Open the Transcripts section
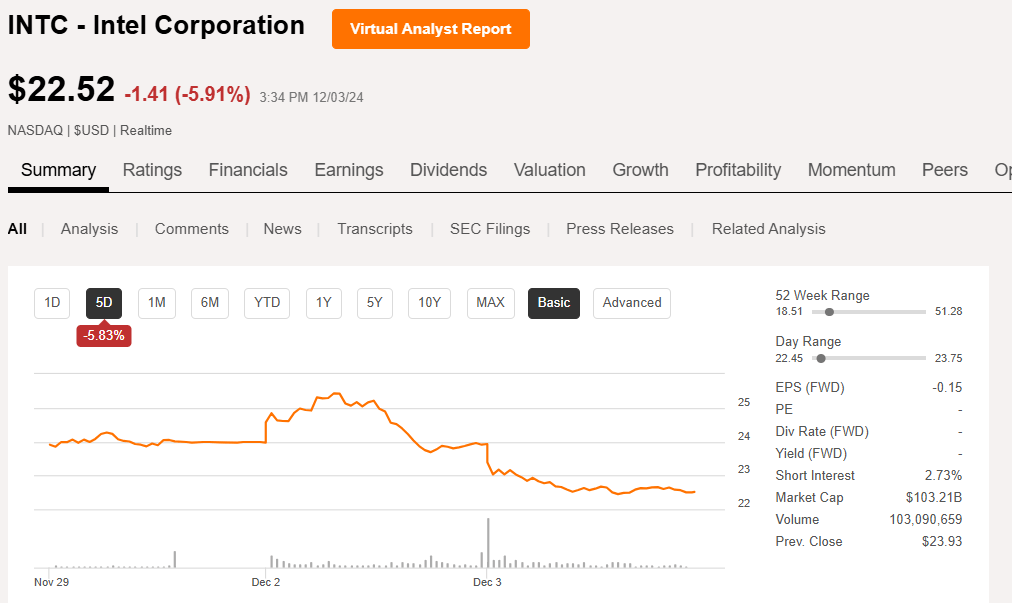This screenshot has width=1012, height=603. click(374, 229)
